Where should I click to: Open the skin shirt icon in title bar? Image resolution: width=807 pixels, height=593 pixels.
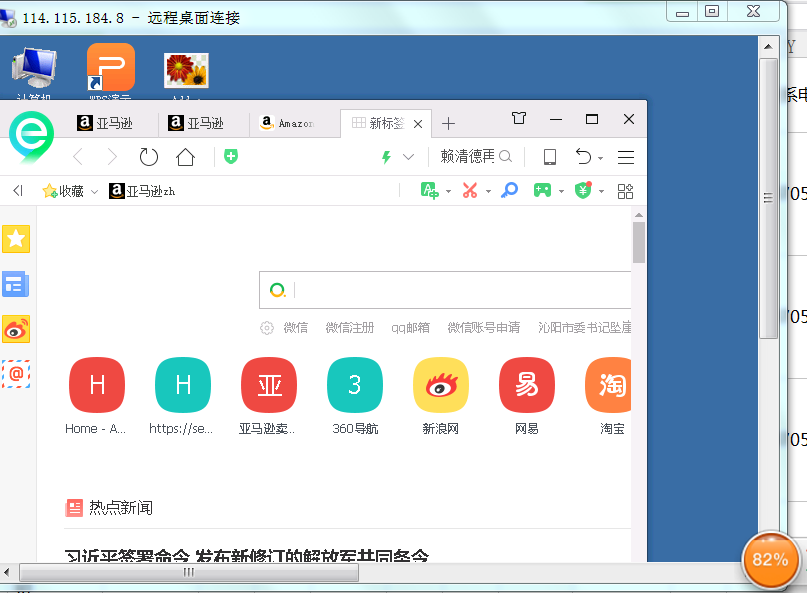(x=519, y=118)
